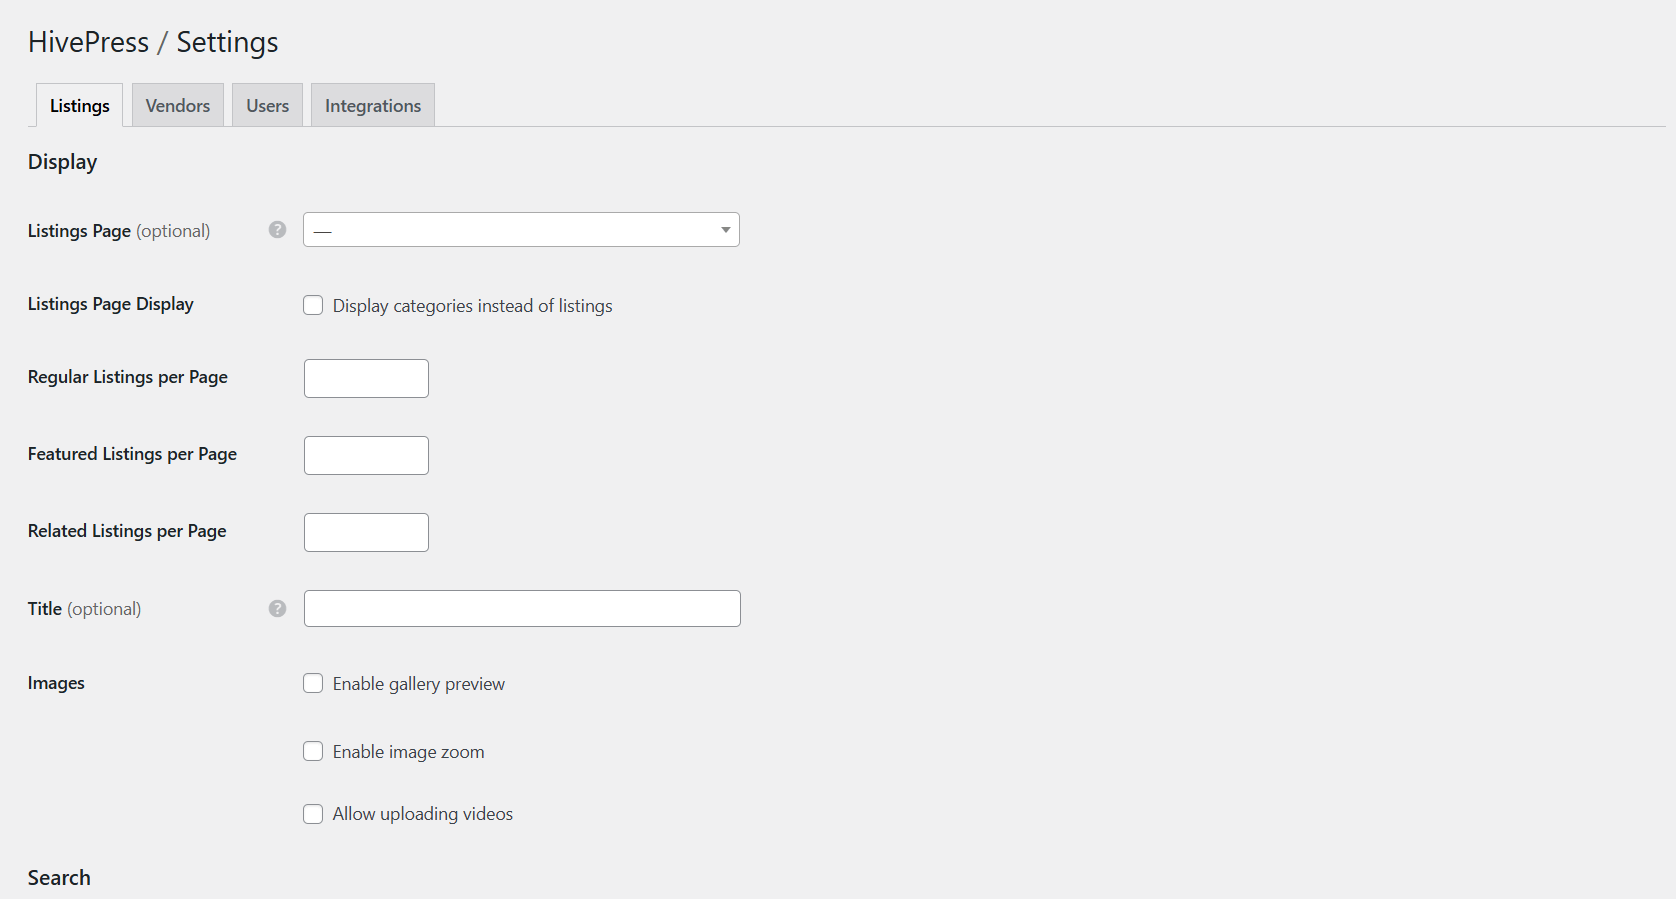Click the Featured Listings per Page input

click(x=365, y=455)
